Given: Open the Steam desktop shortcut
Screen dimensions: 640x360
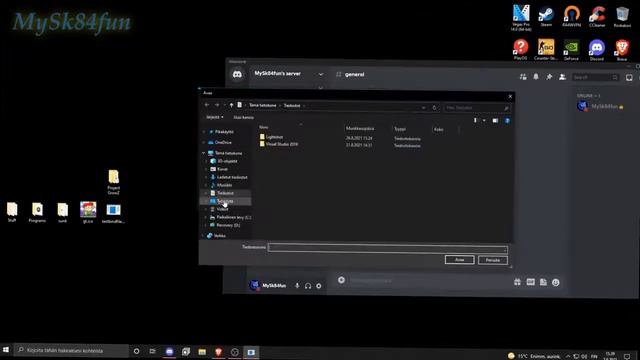Looking at the screenshot, I should (546, 16).
